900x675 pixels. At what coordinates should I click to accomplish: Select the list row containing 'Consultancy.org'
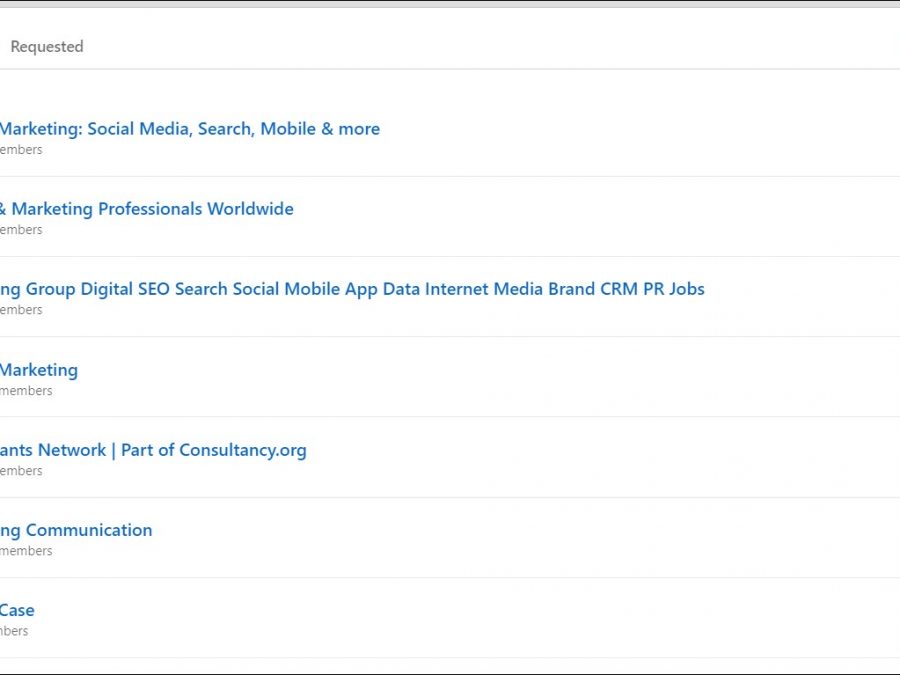point(600,458)
